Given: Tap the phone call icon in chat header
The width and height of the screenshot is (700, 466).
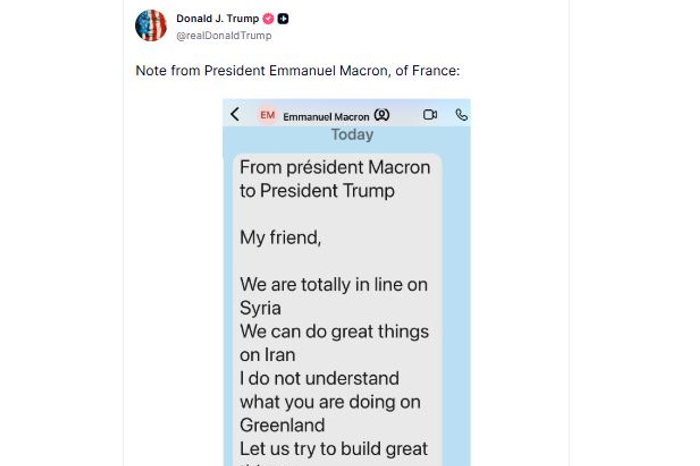Looking at the screenshot, I should tap(461, 115).
